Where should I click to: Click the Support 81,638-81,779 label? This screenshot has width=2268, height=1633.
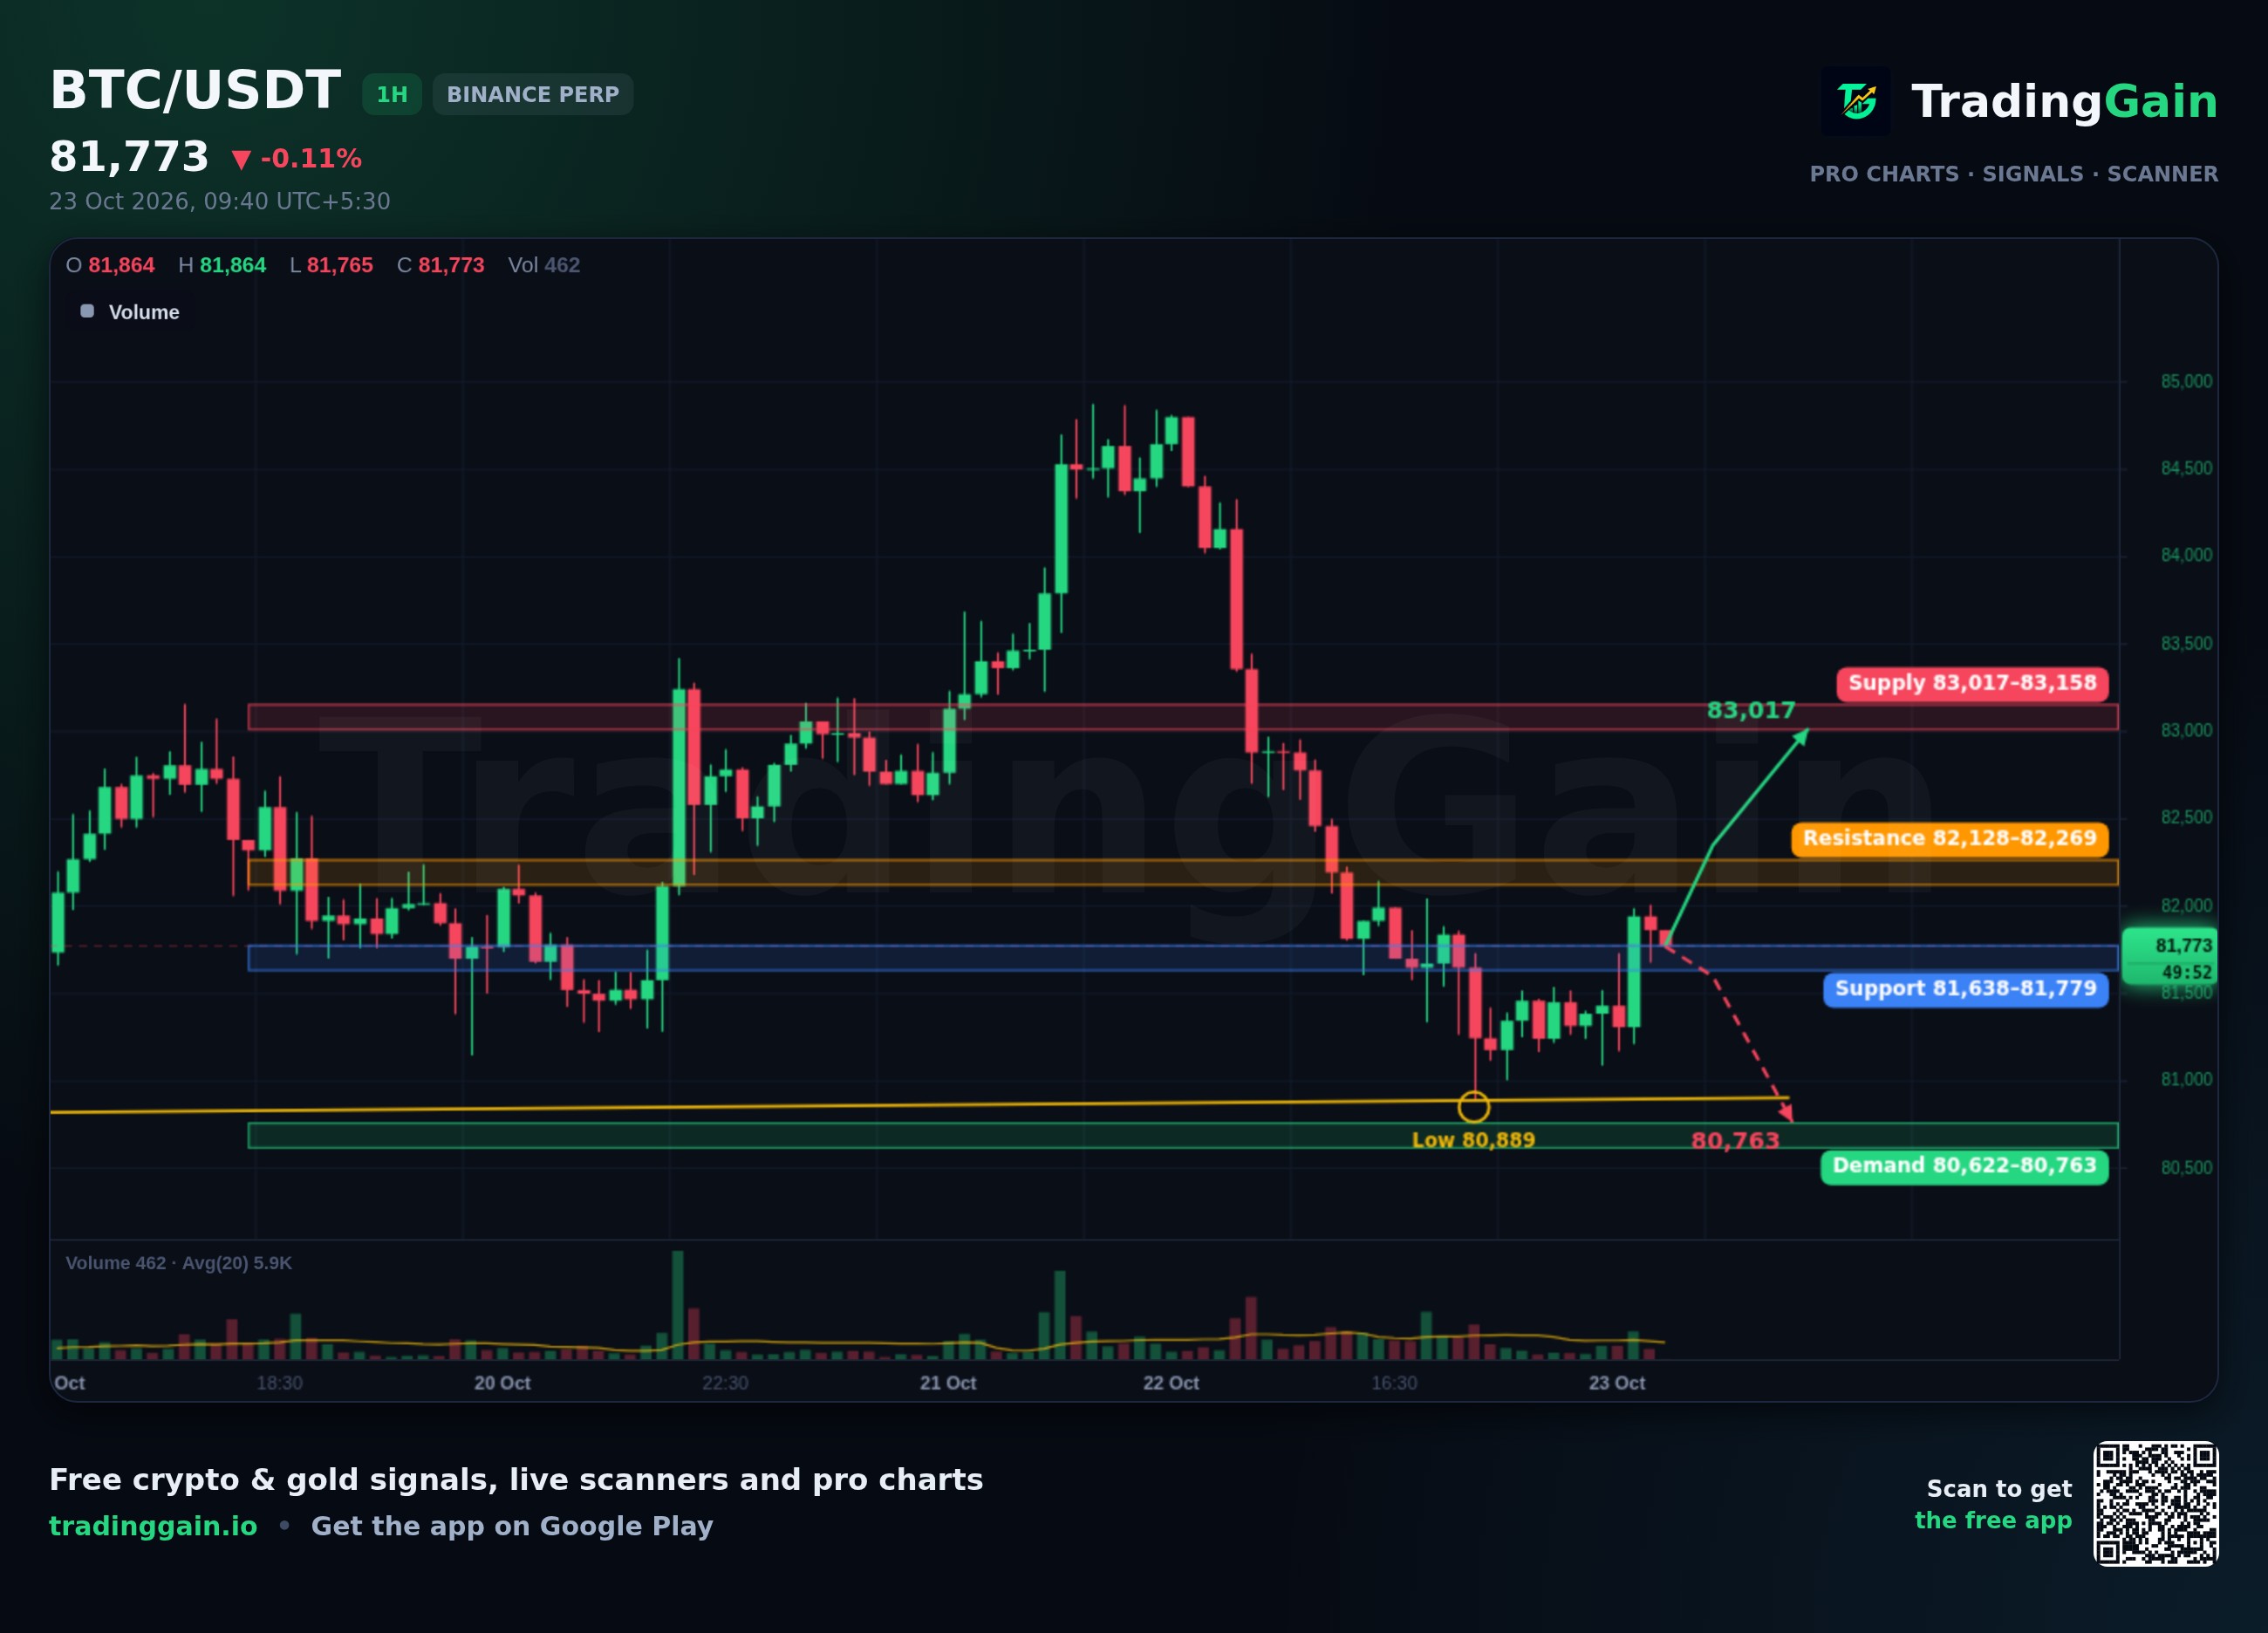(x=1966, y=989)
